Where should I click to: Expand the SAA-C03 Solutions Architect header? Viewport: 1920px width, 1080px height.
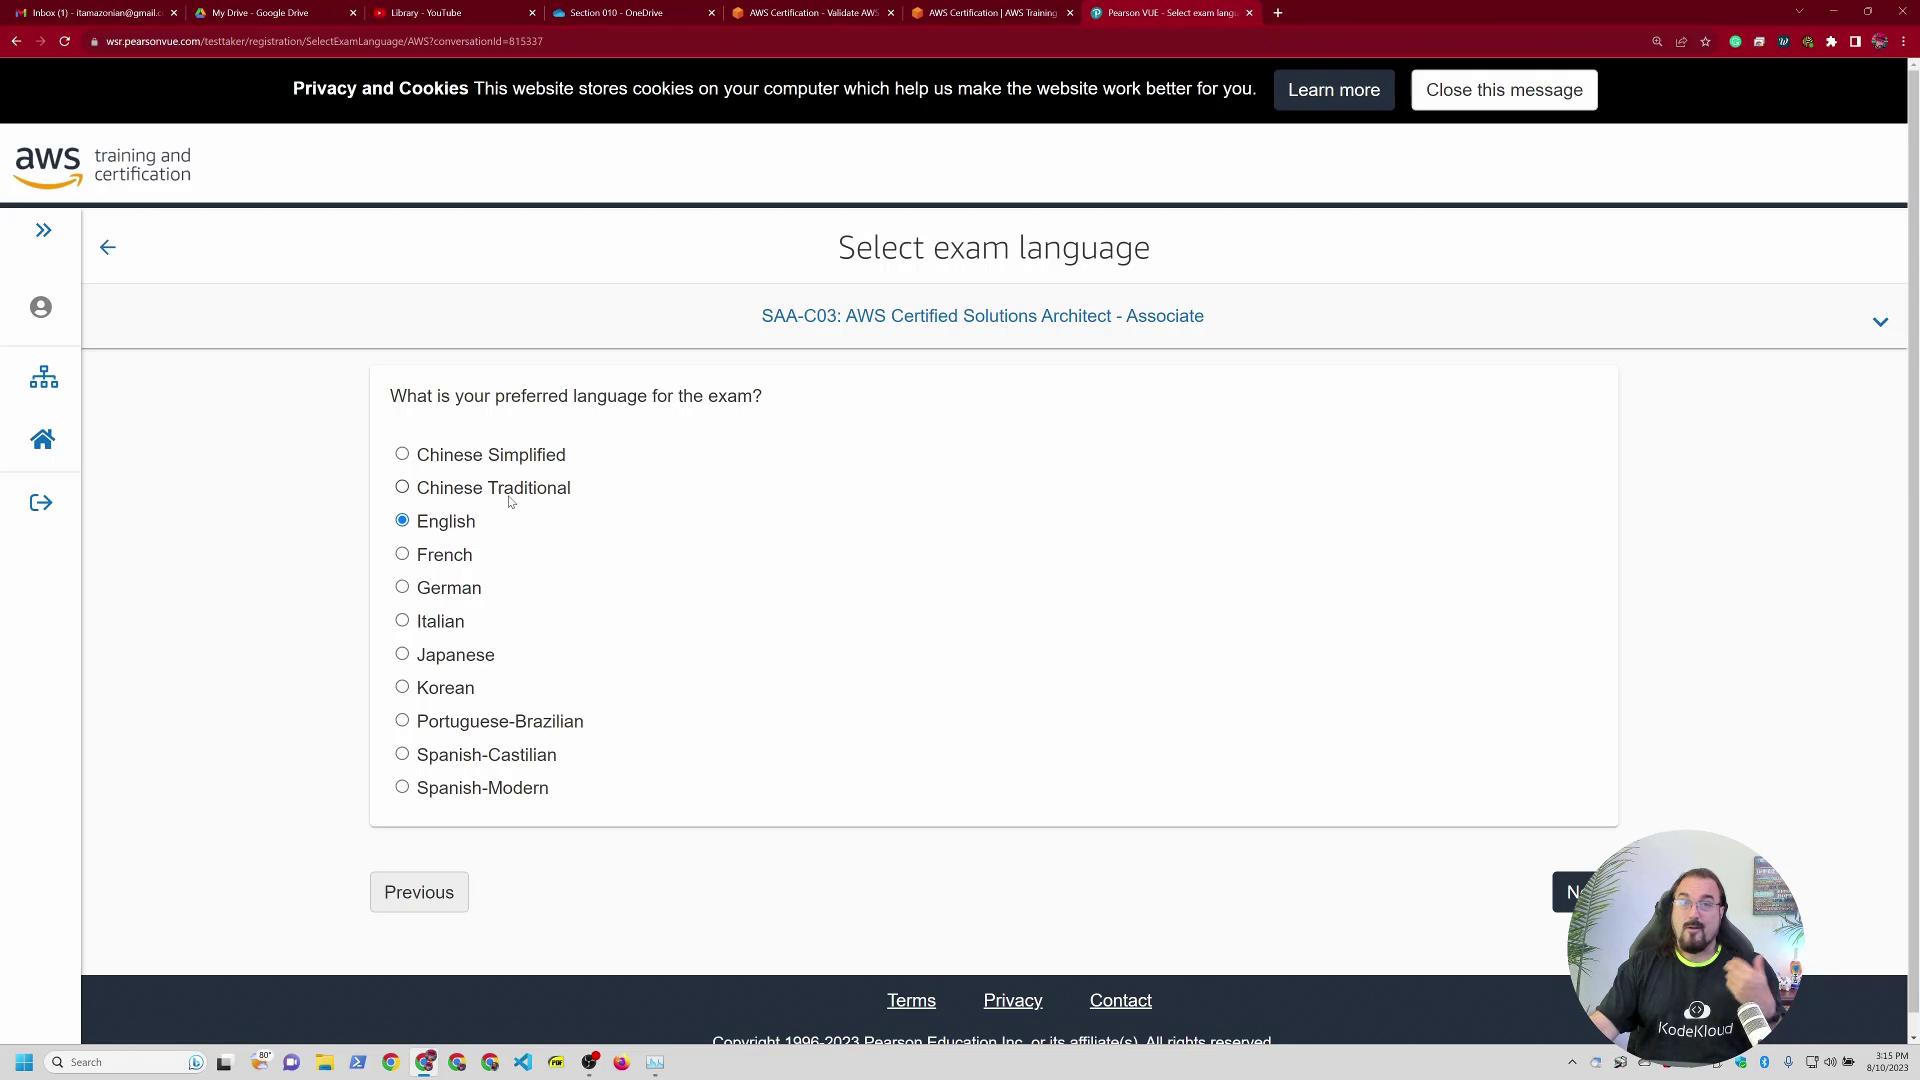[982, 316]
